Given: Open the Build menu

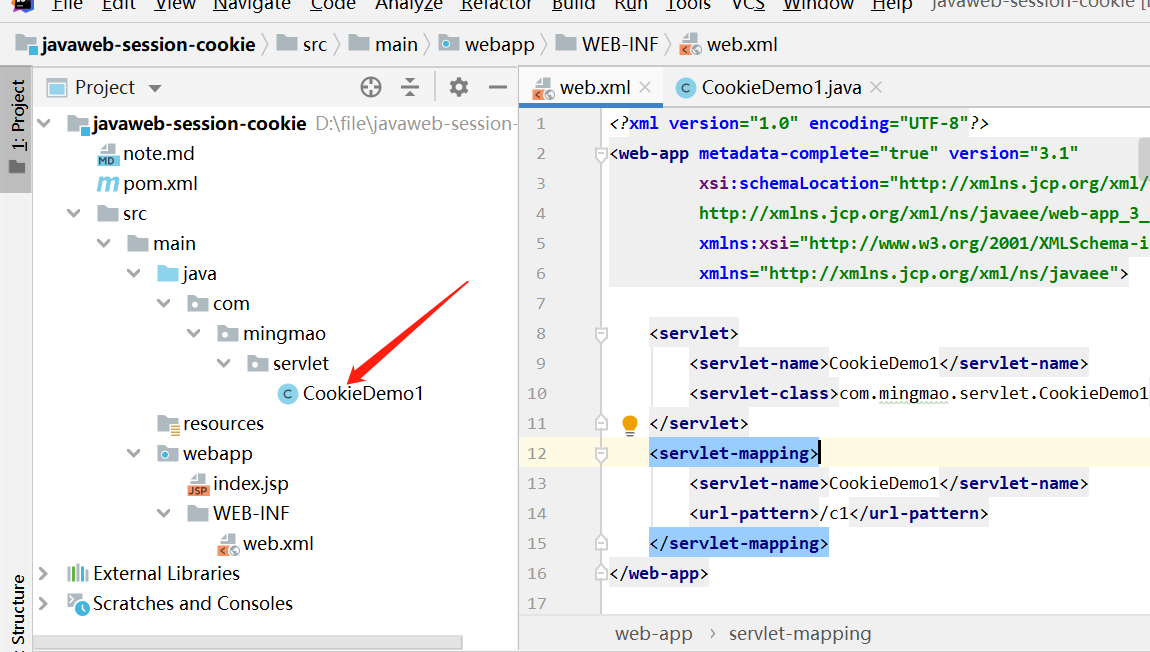Looking at the screenshot, I should point(573,4).
